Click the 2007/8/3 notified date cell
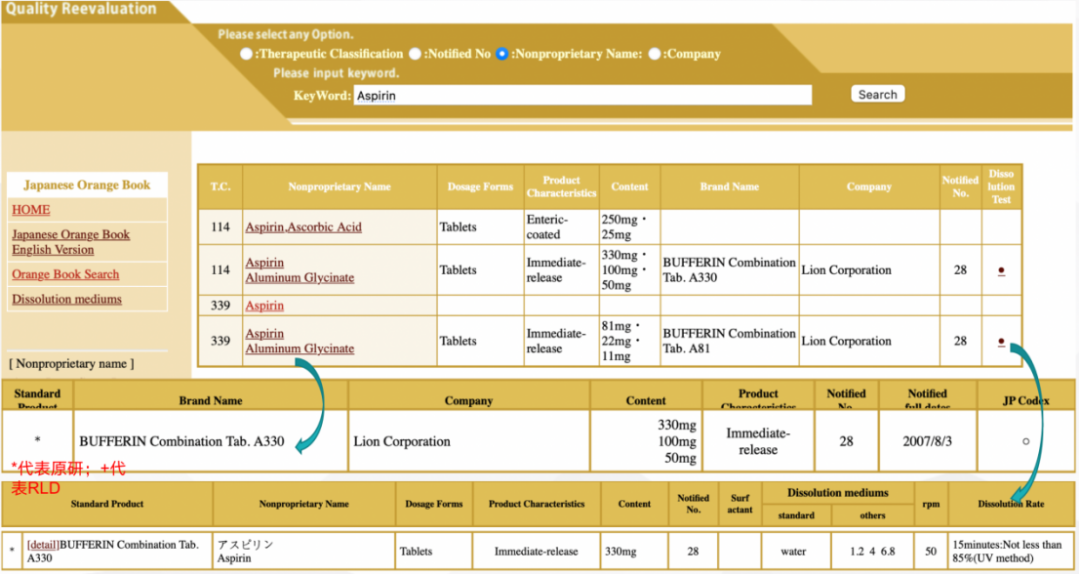 927,441
